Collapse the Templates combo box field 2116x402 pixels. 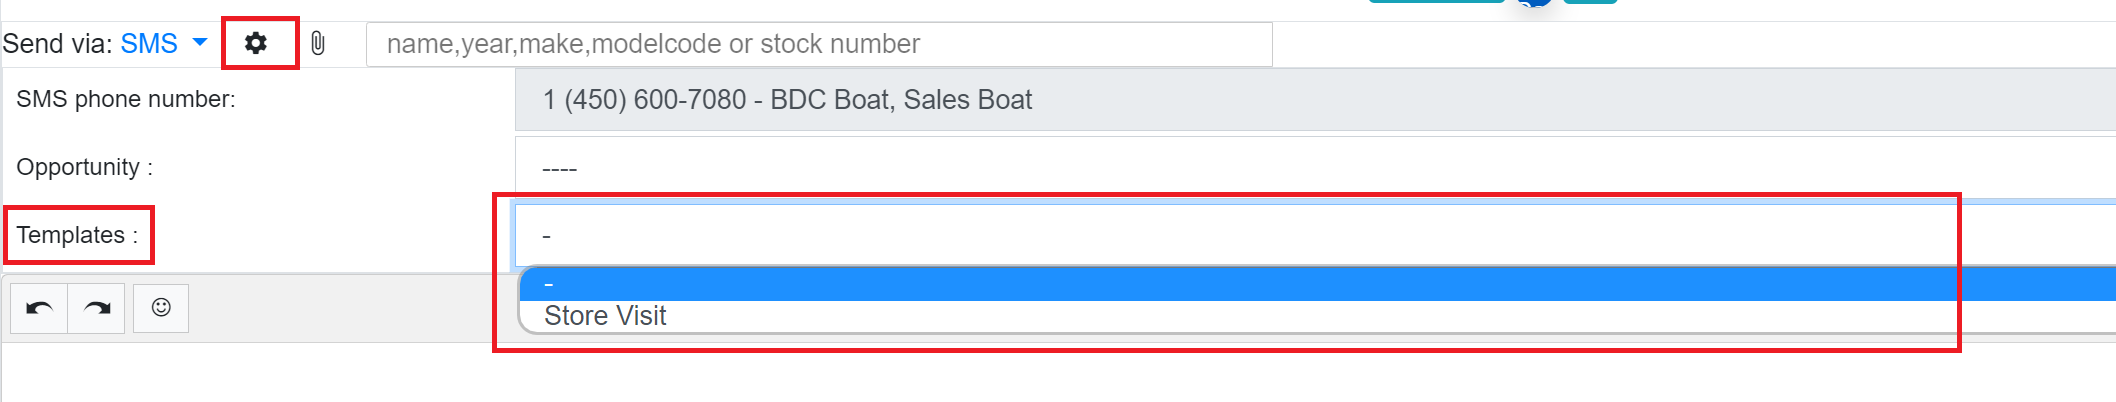coord(1315,235)
